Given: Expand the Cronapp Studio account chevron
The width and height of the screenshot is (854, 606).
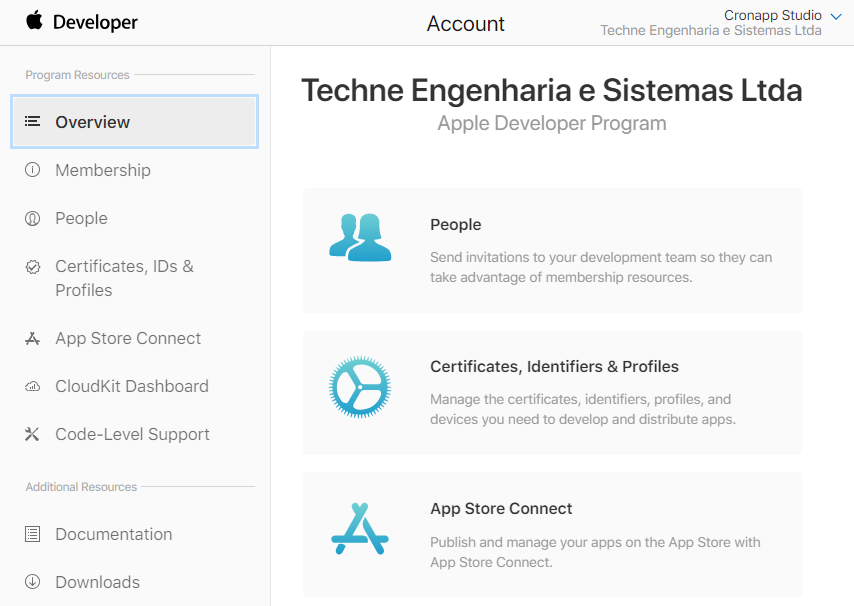Looking at the screenshot, I should coord(836,16).
